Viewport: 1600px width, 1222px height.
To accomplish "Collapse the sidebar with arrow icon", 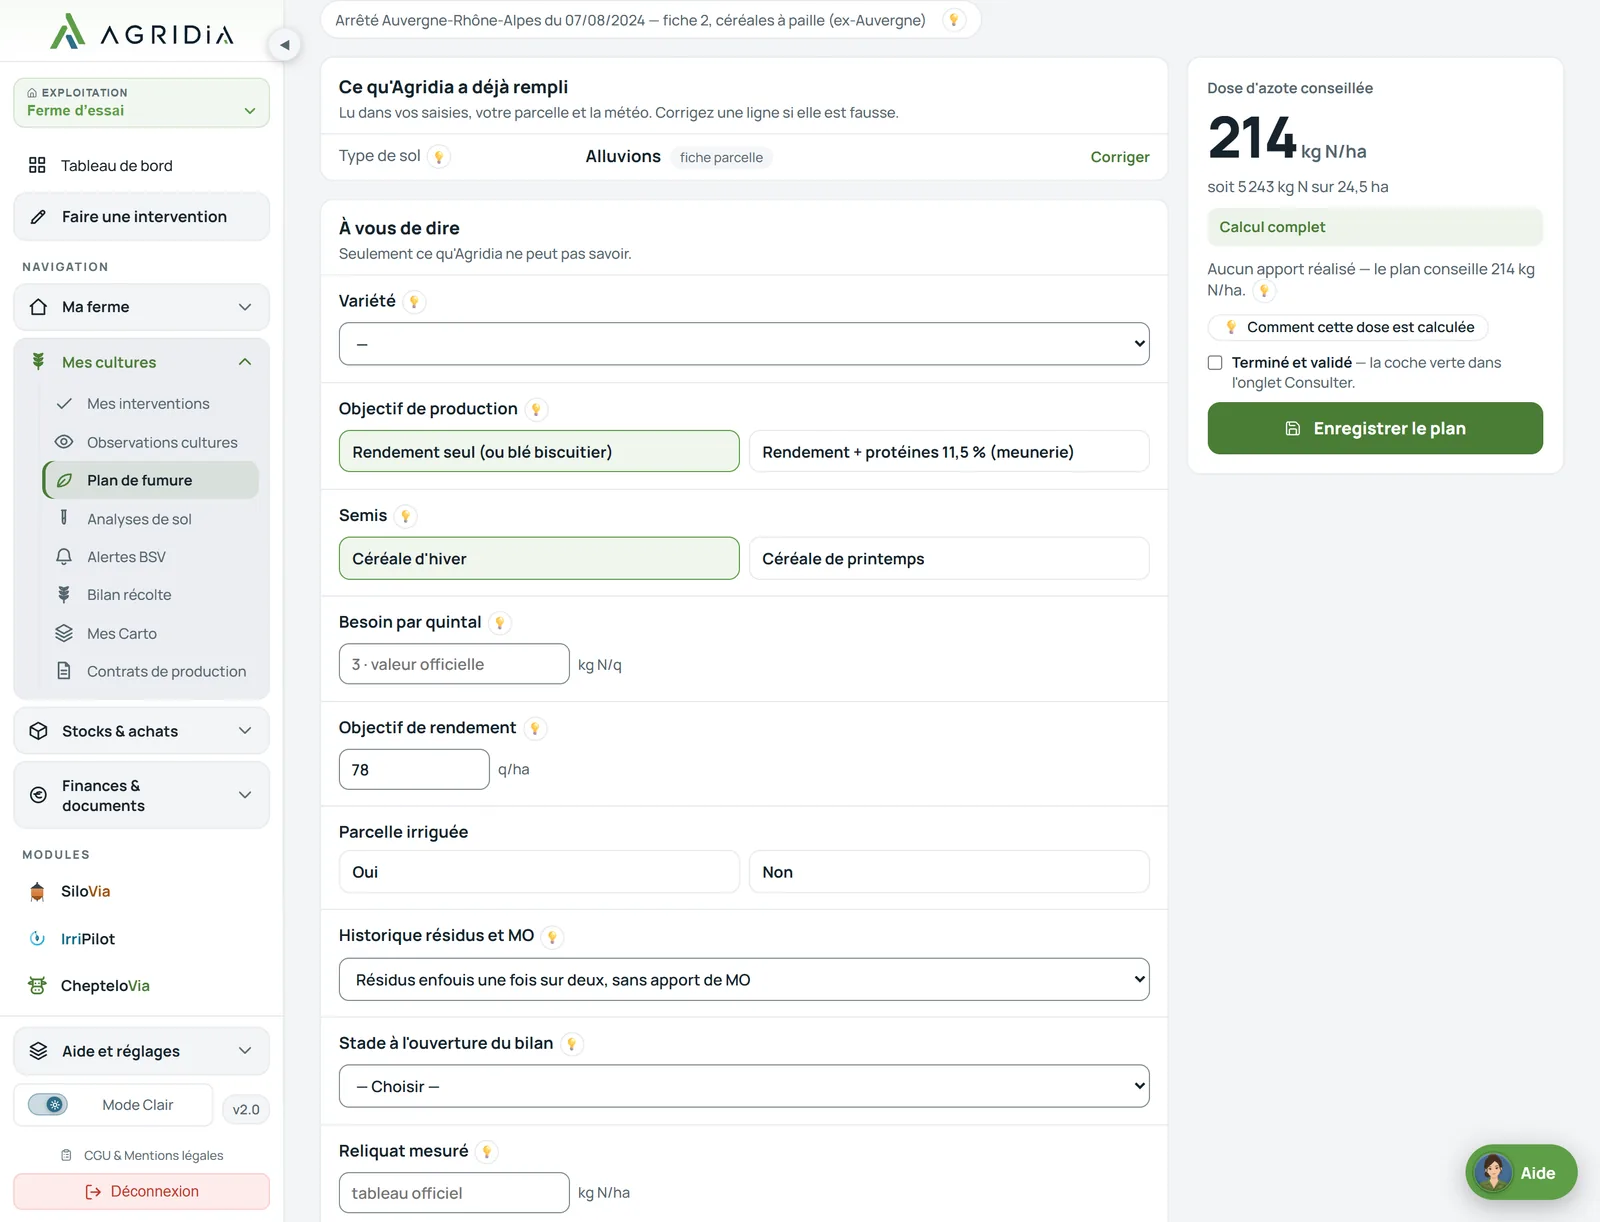I will 285,44.
